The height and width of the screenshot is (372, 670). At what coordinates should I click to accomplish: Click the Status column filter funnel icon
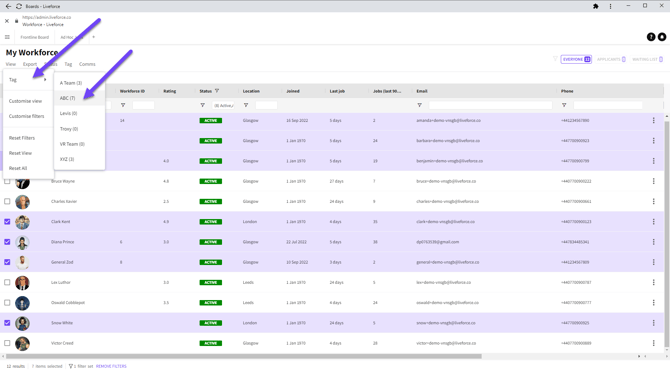[203, 105]
